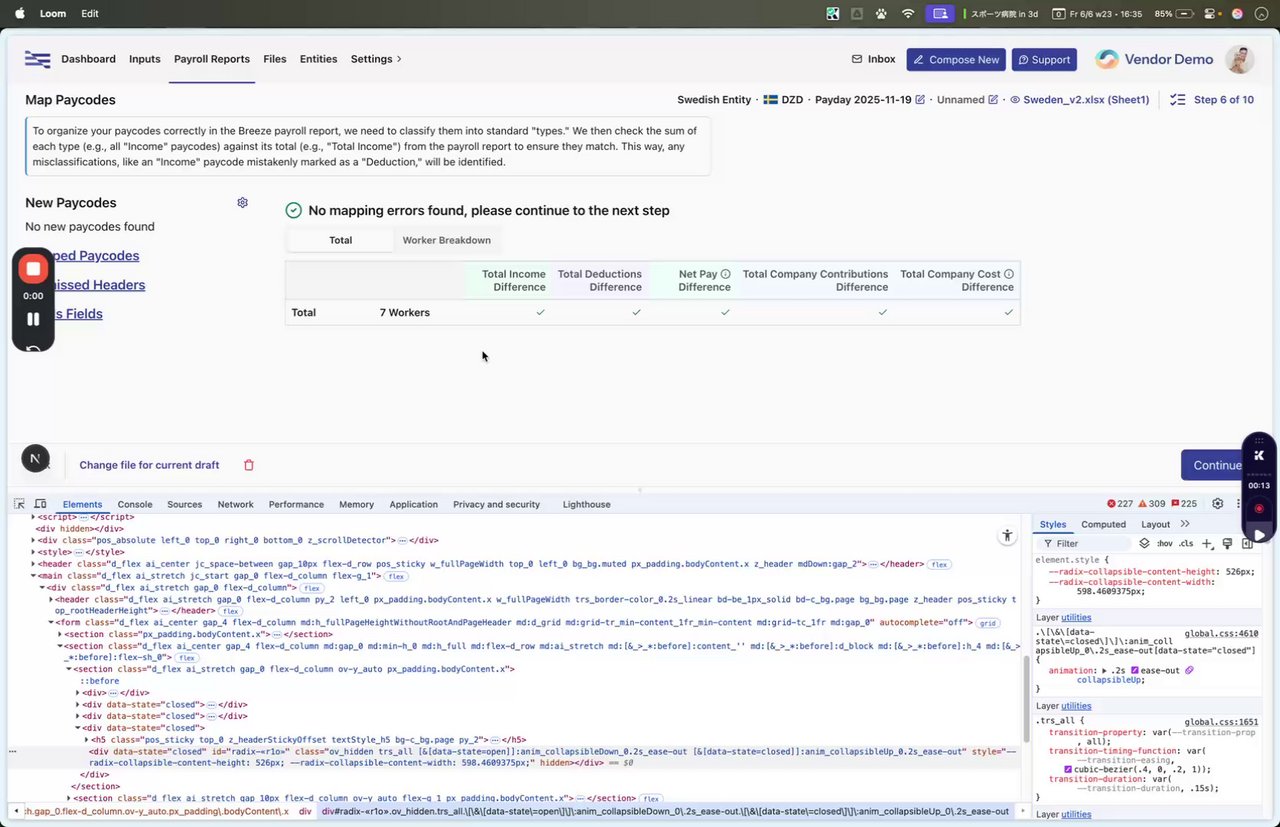
Task: Activate the DevTools element inspector tool
Action: tap(19, 504)
